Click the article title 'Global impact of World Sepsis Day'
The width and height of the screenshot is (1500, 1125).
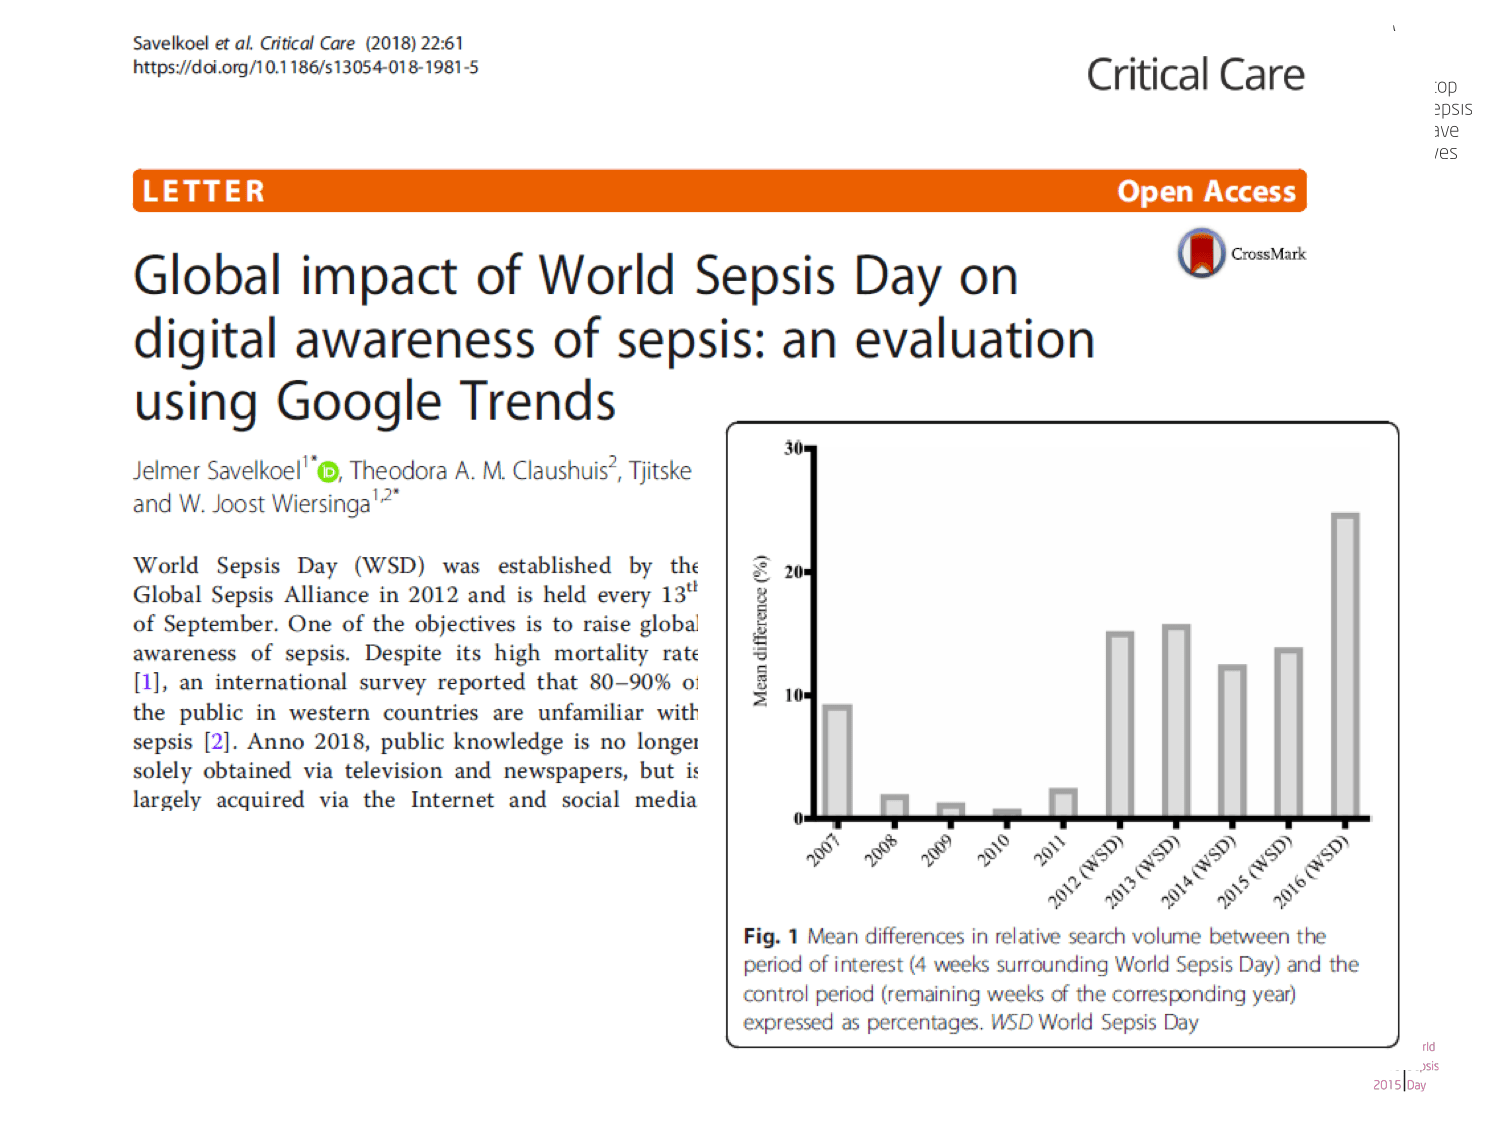click(x=614, y=338)
